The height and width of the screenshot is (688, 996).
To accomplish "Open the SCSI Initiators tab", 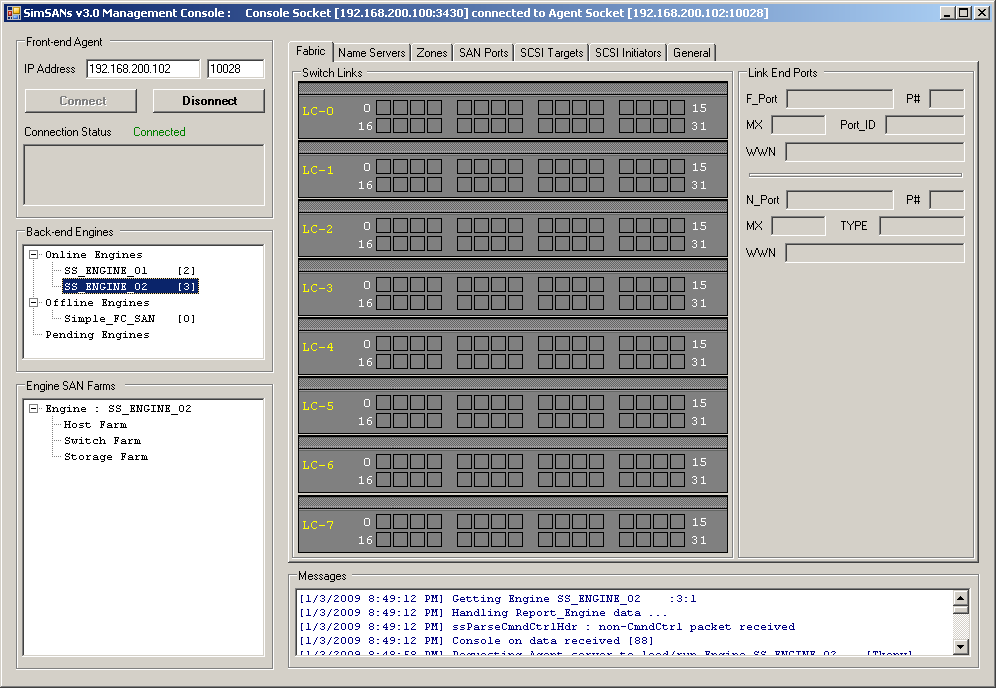I will [628, 53].
